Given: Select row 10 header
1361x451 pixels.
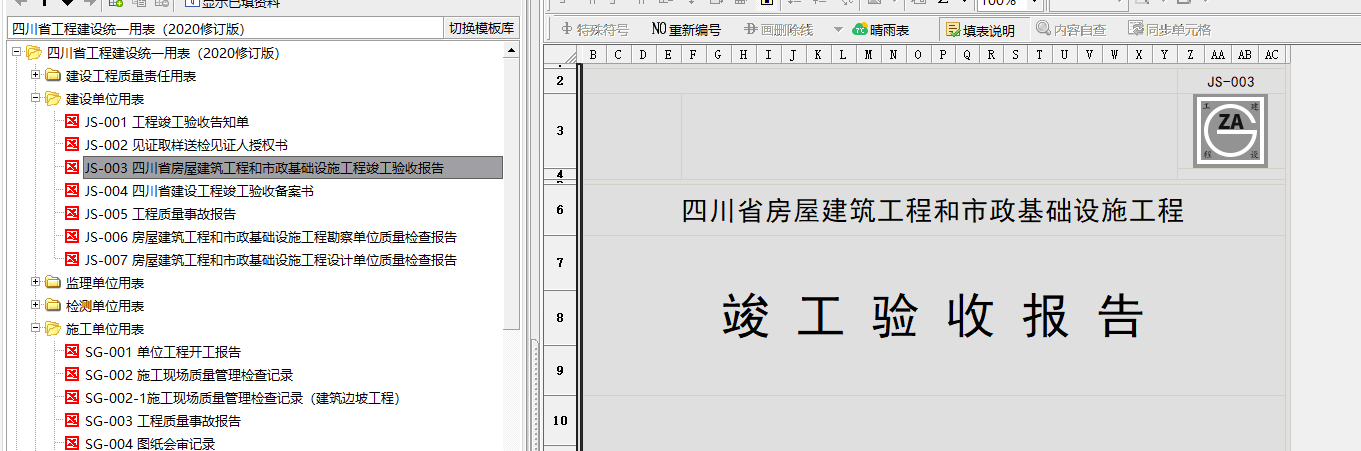Looking at the screenshot, I should click(x=560, y=421).
